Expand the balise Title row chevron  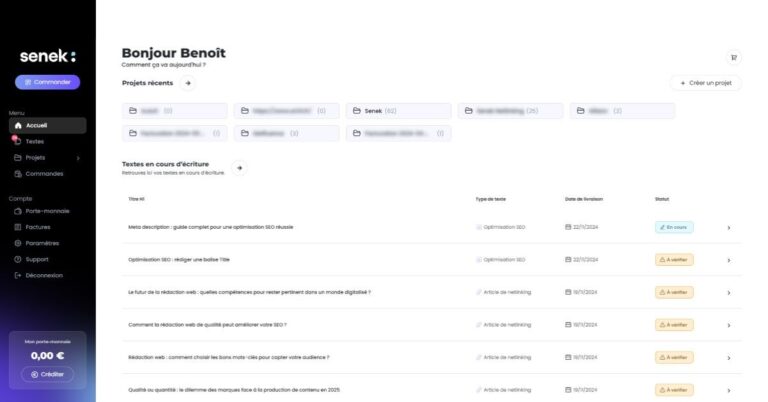(x=729, y=260)
